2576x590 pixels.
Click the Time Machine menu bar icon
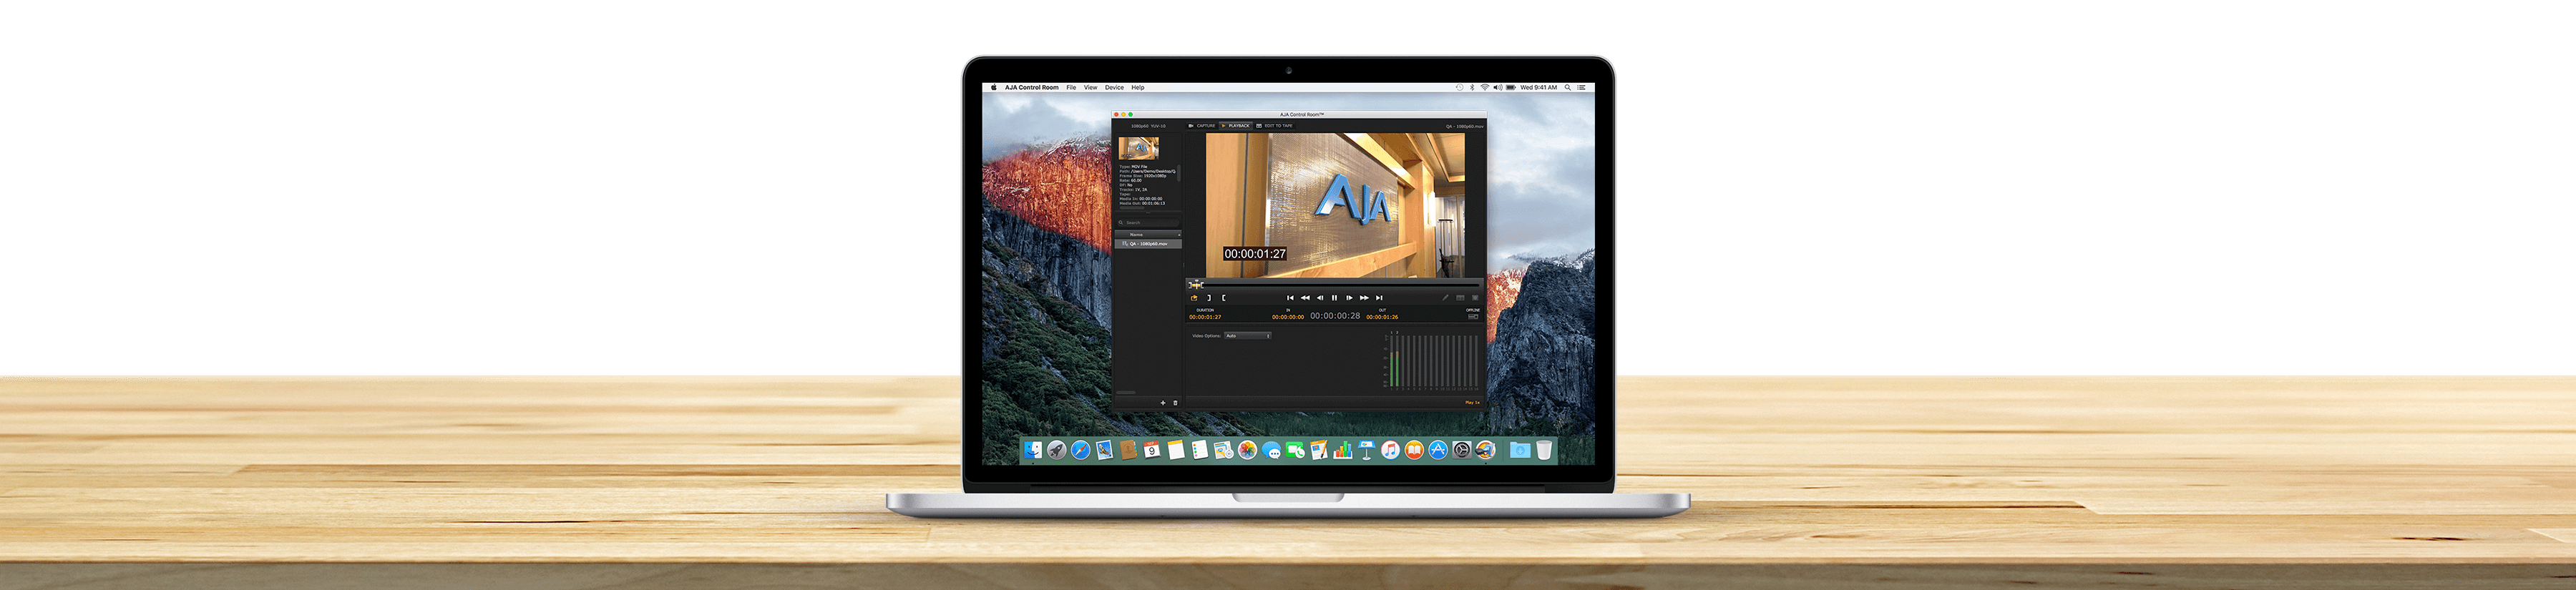(1460, 88)
